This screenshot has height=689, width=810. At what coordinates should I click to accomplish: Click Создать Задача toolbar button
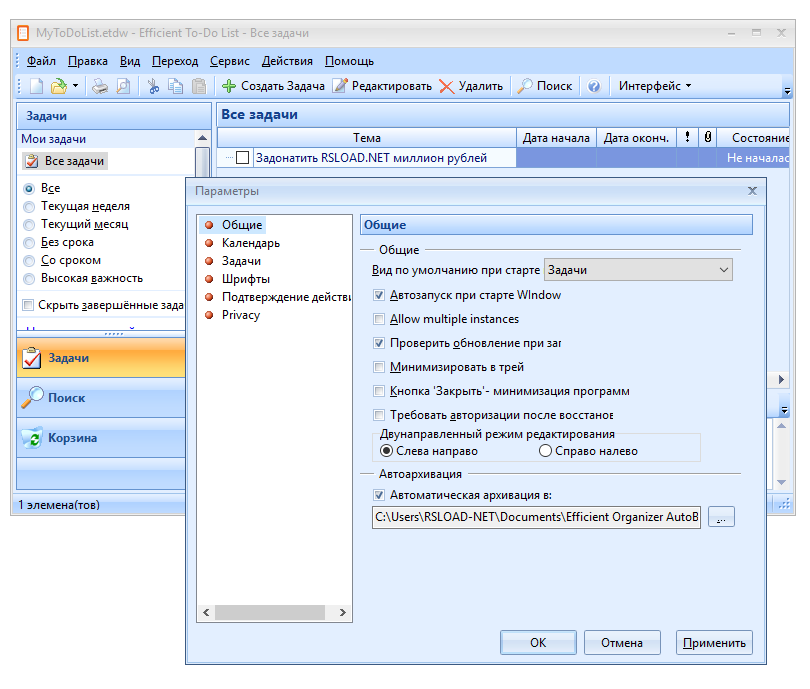(x=273, y=86)
